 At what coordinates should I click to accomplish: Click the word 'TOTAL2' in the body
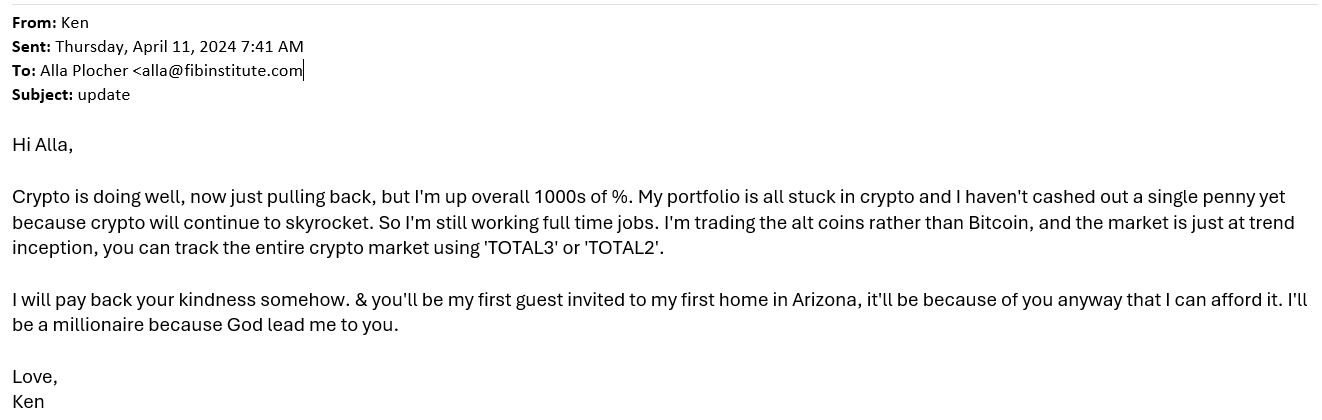[622, 248]
